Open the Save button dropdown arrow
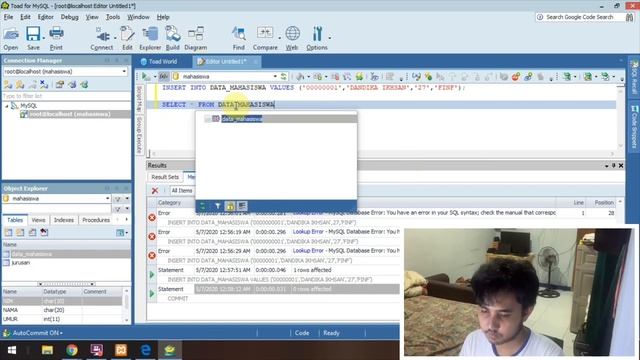 tap(44, 38)
